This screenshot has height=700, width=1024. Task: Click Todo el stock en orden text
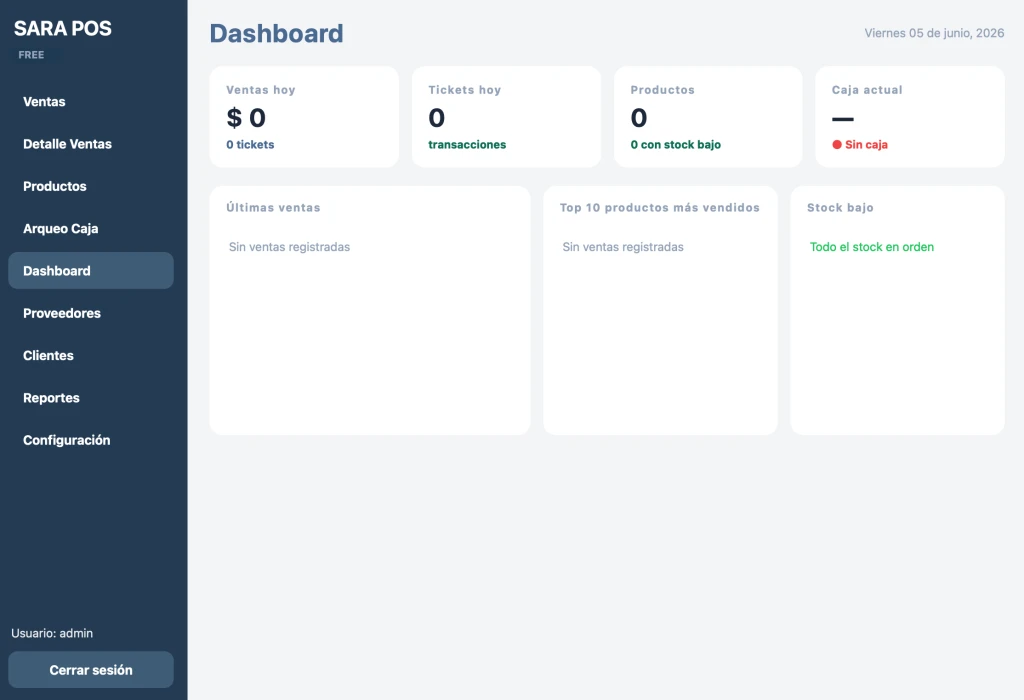coord(872,247)
